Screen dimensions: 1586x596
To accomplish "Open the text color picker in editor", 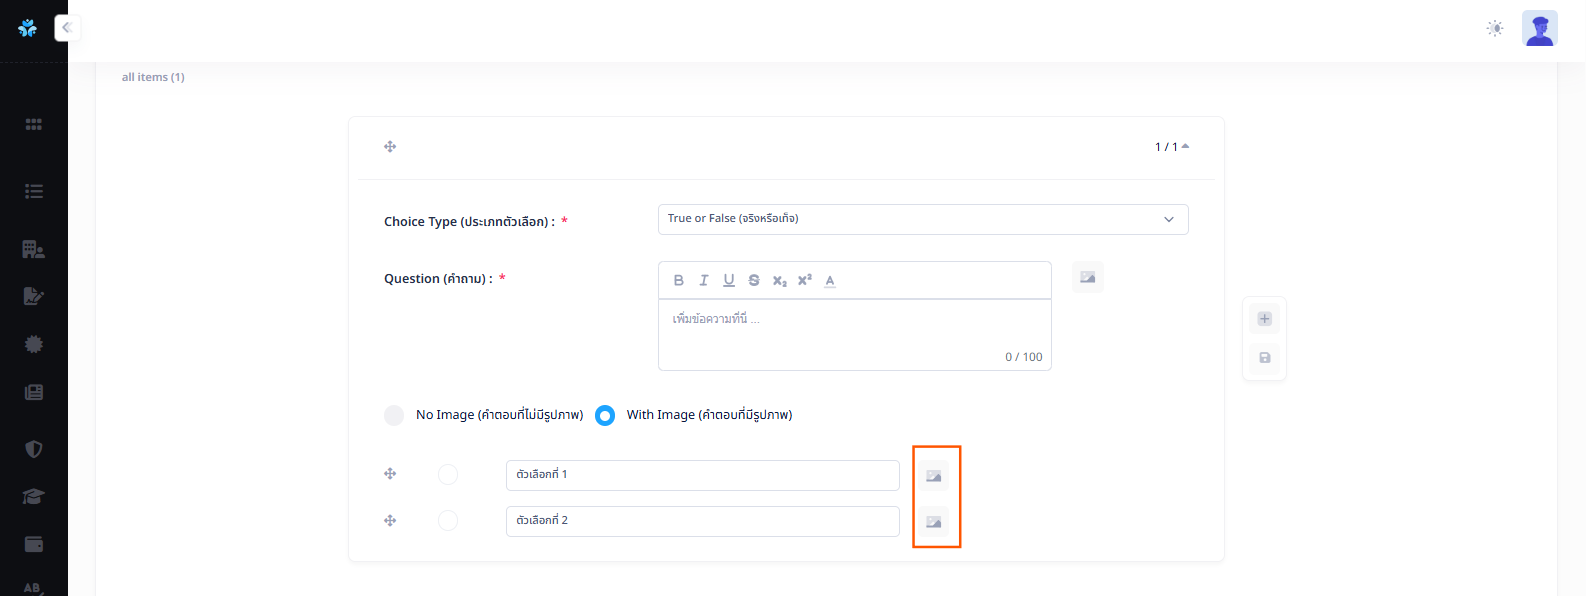I will tap(830, 280).
